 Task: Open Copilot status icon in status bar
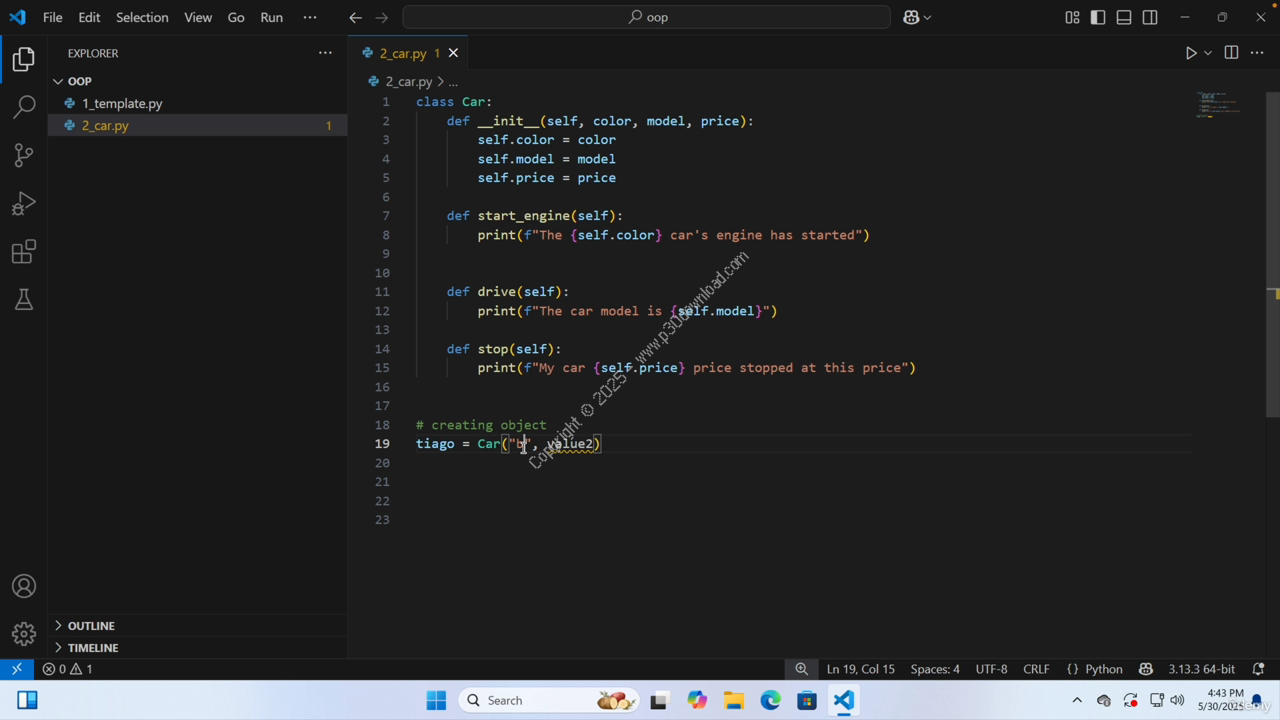(x=1146, y=669)
